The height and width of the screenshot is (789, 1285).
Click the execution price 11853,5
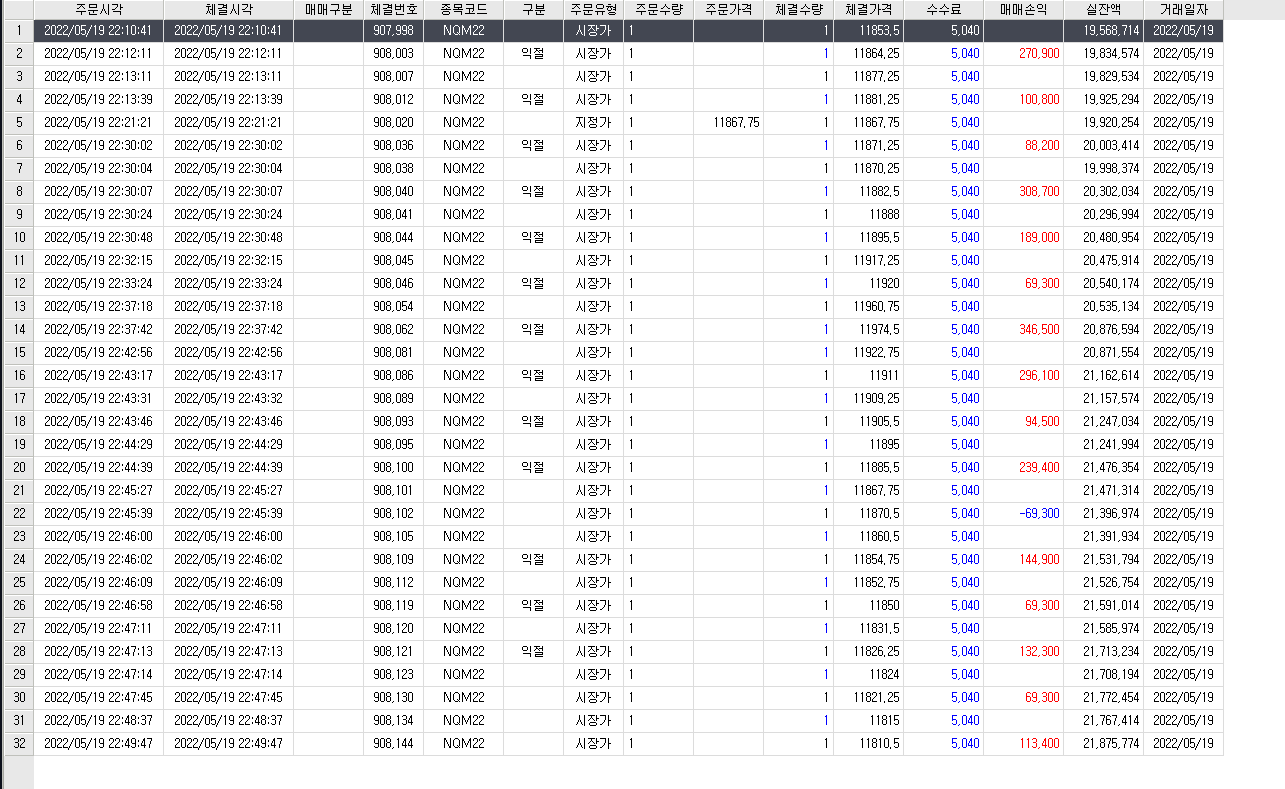click(x=879, y=30)
